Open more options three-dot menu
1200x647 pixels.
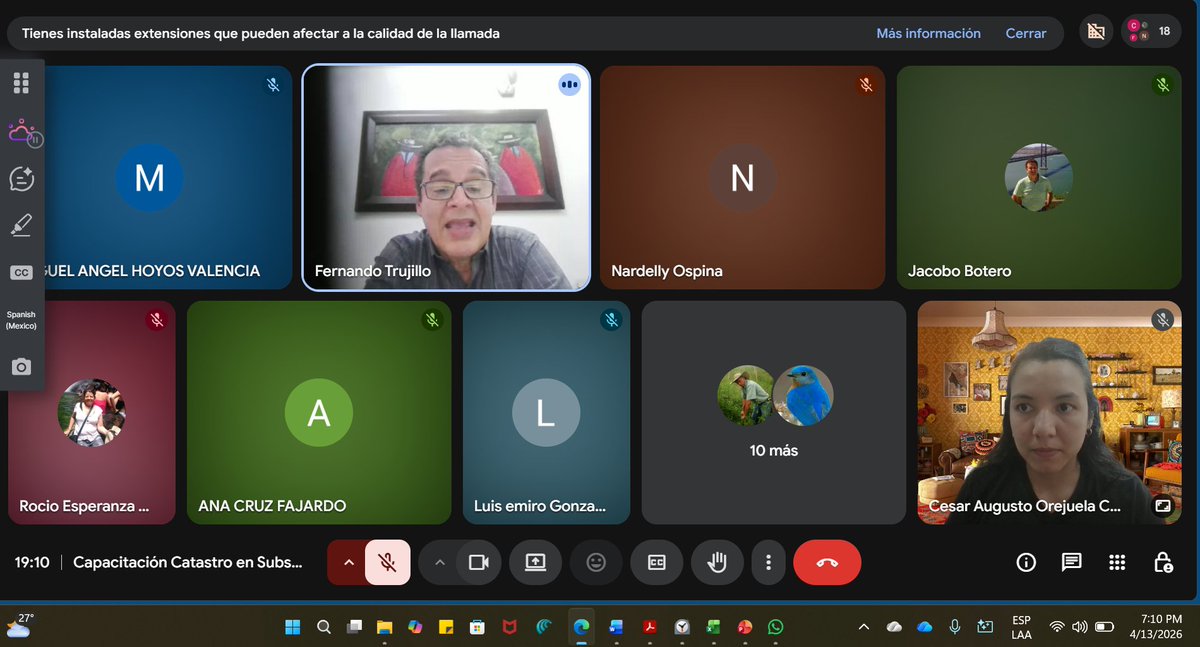point(768,562)
